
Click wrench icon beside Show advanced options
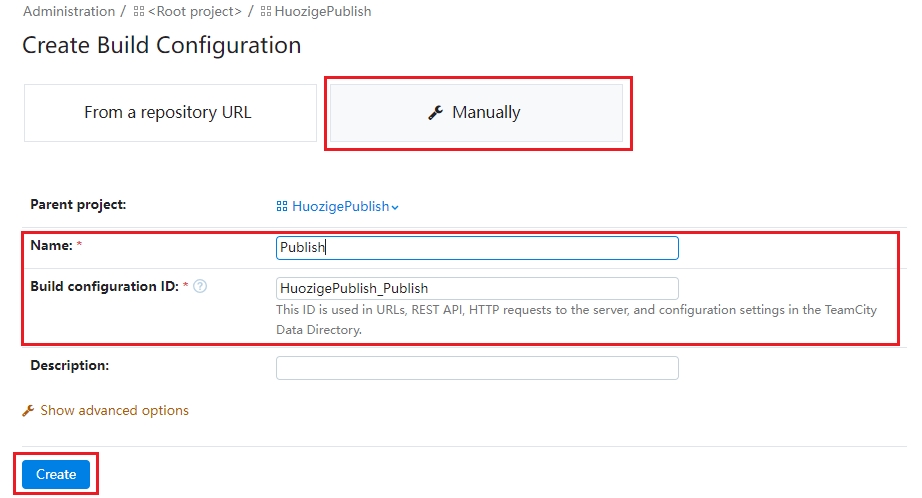[x=28, y=411]
